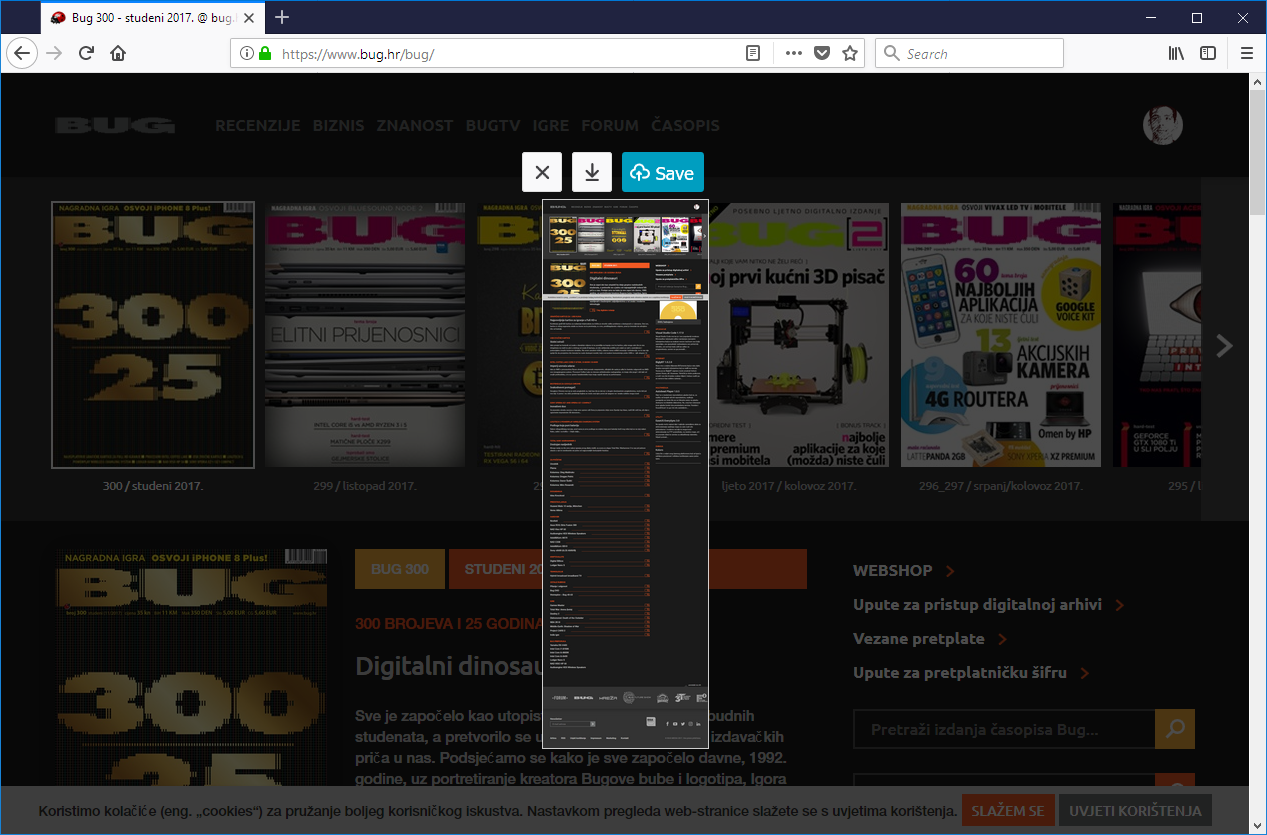Open the BUG logo home link
The image size is (1267, 835).
(x=115, y=126)
